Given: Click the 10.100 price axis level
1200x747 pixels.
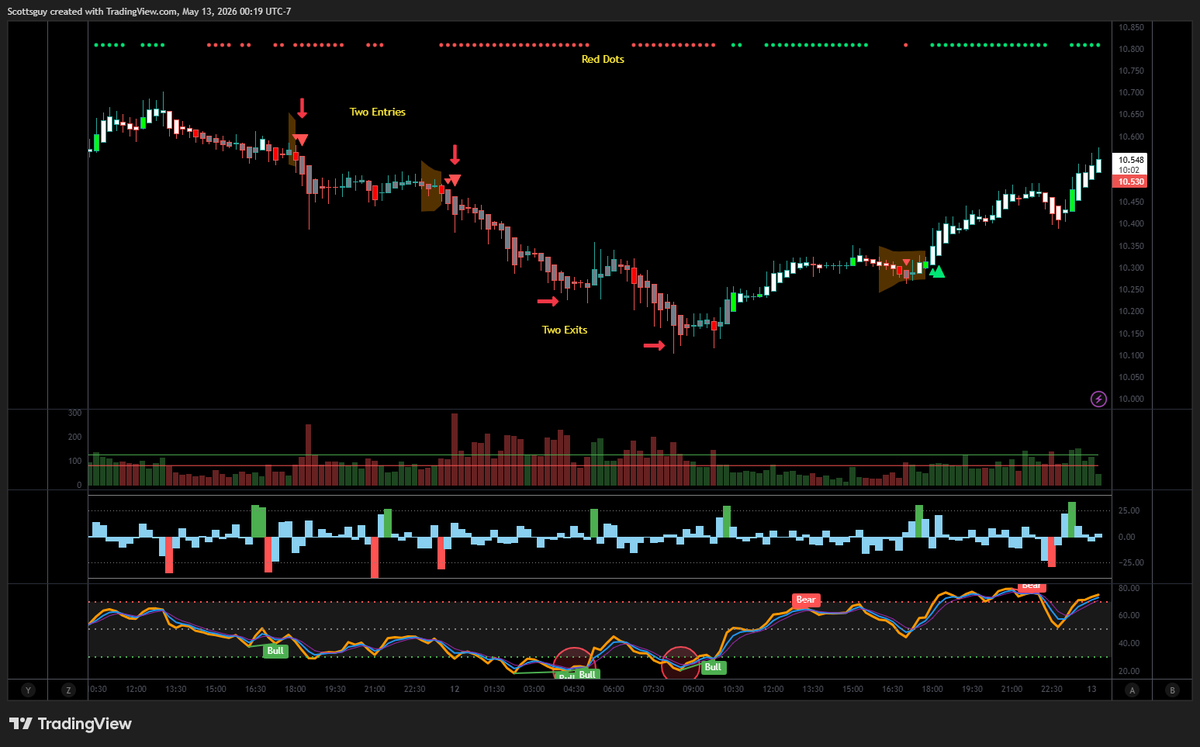Looking at the screenshot, I should pos(1131,356).
